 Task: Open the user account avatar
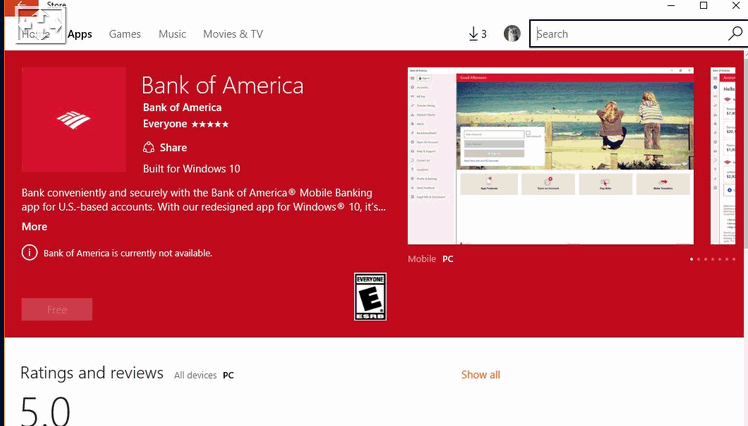click(512, 33)
